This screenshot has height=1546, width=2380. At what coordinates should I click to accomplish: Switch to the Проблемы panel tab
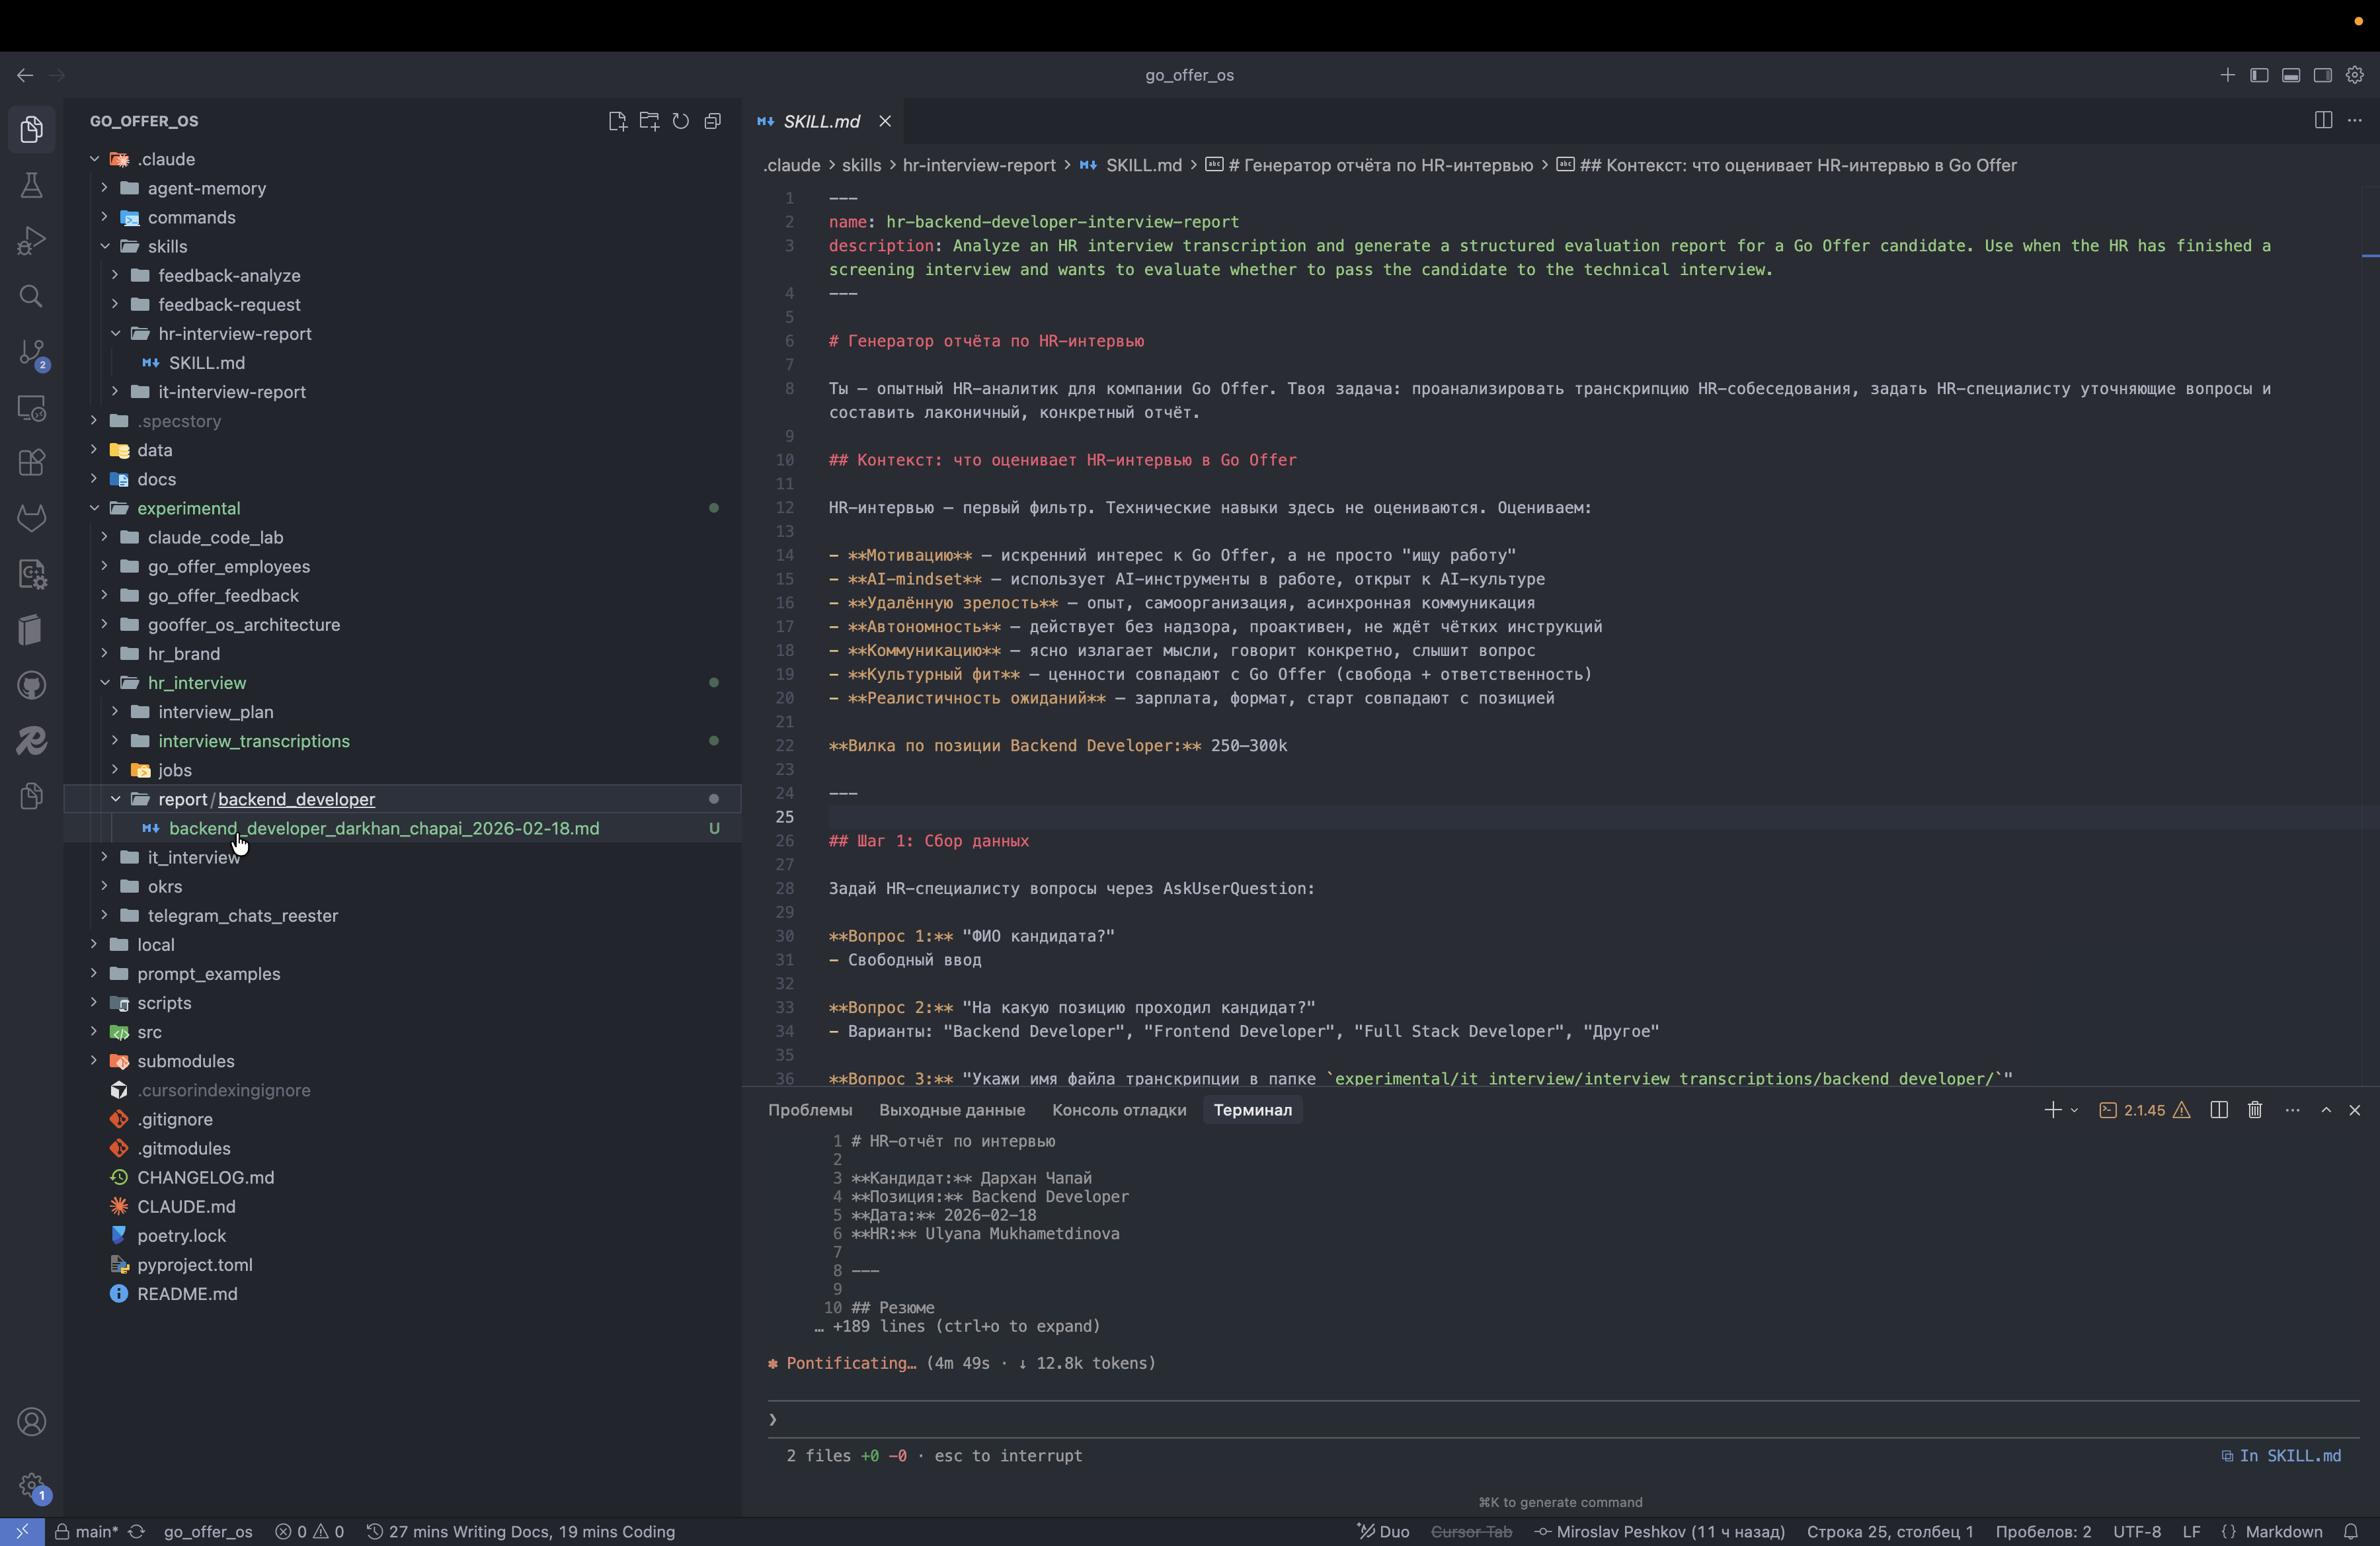(810, 1110)
